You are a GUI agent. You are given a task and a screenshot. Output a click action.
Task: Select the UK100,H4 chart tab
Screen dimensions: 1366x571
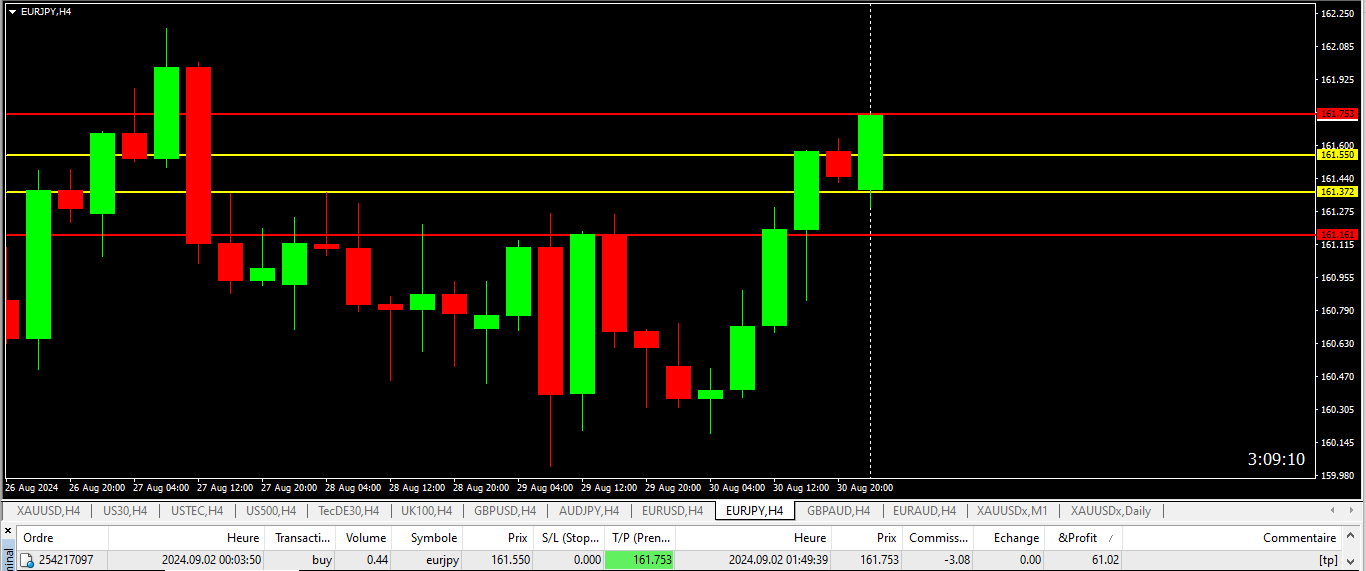[427, 511]
